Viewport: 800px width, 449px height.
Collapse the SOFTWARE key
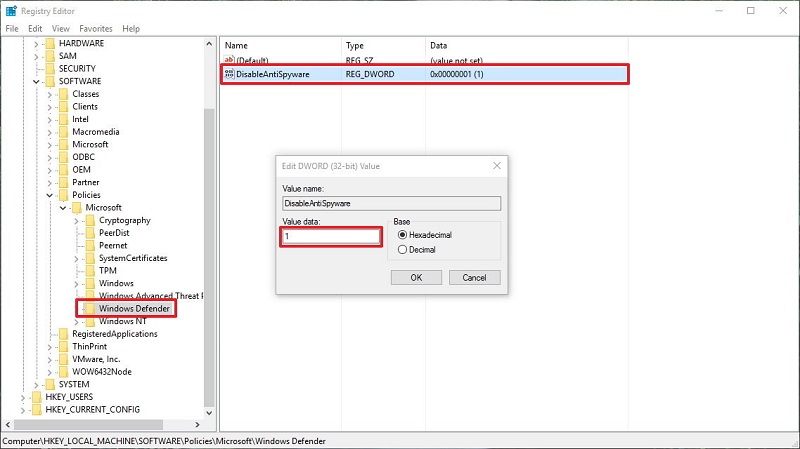36,81
